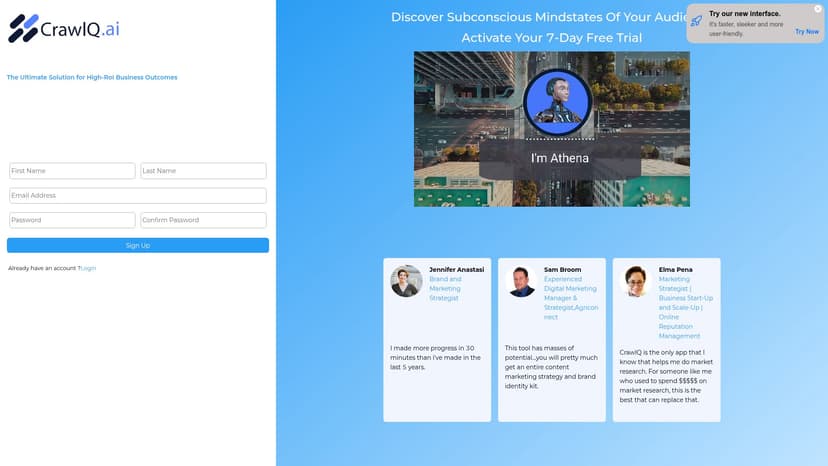Click Try Now in the notification
The width and height of the screenshot is (828, 466).
[806, 32]
